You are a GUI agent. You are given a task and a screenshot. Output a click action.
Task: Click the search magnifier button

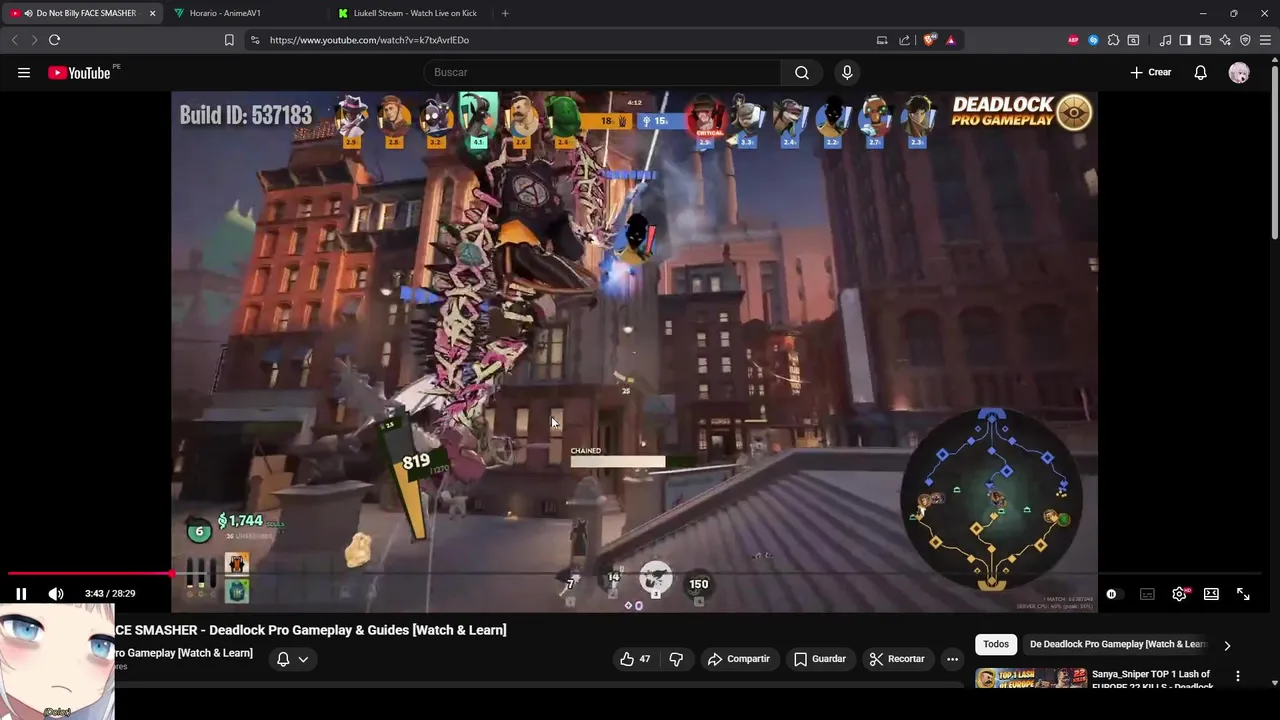(801, 72)
